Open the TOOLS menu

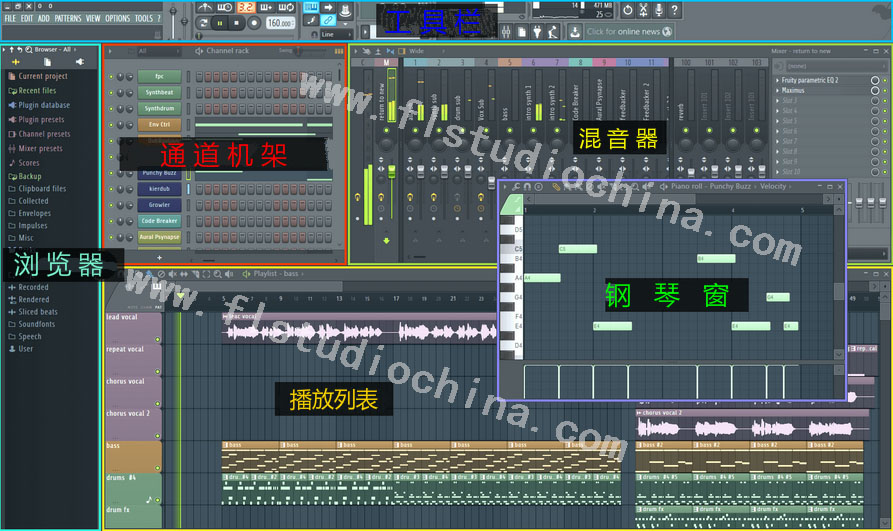(144, 19)
